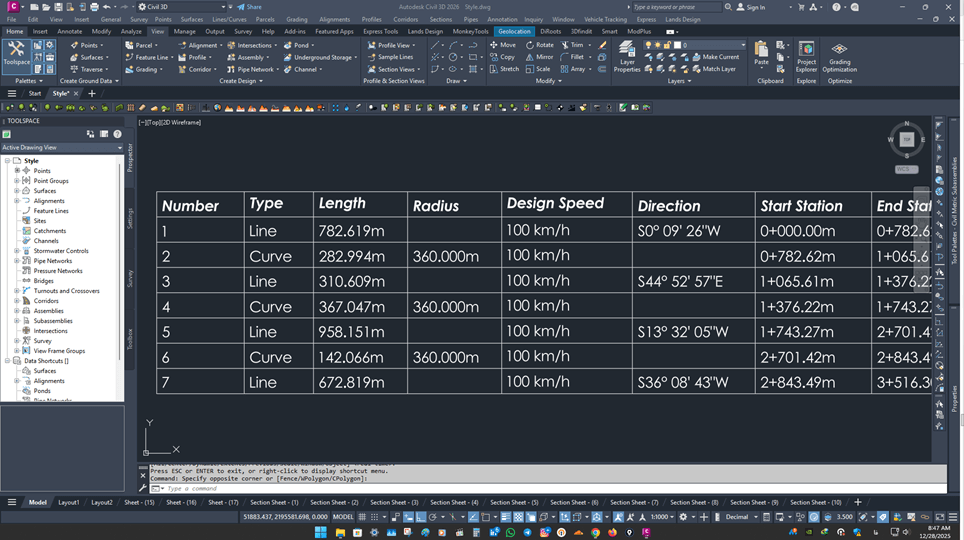Click the Share button

point(249,7)
